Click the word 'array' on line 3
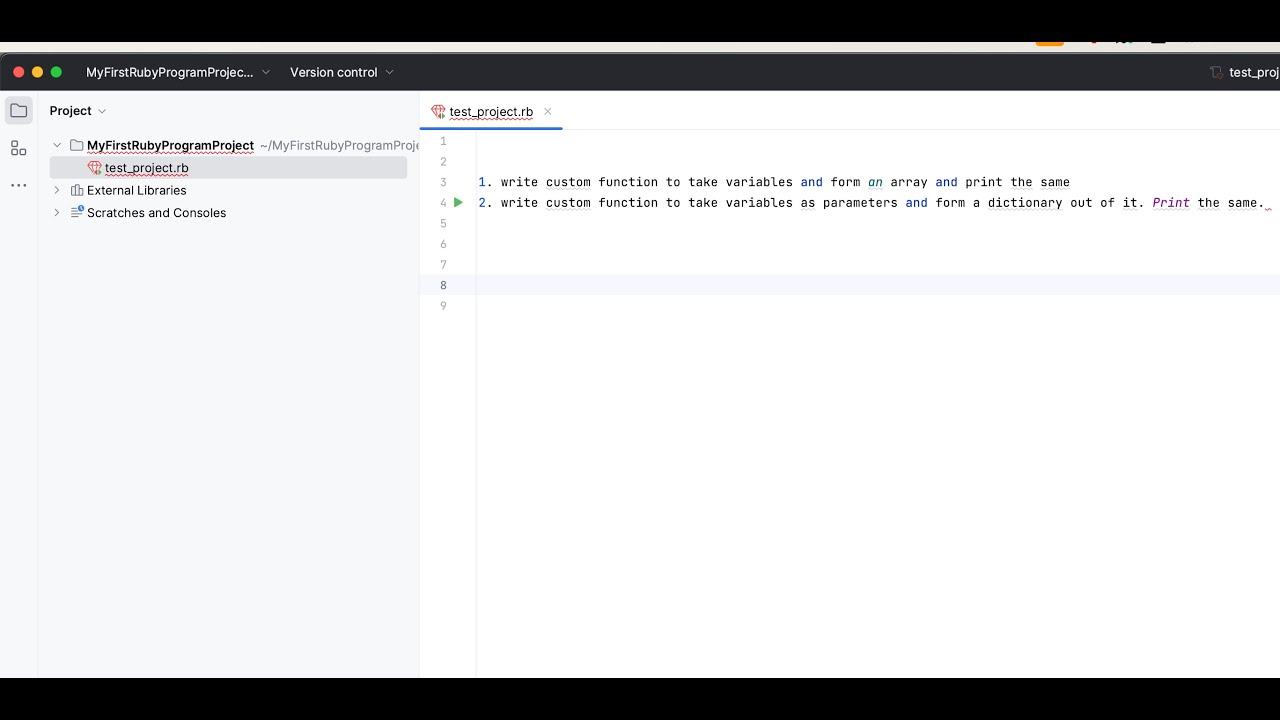 pyautogui.click(x=909, y=183)
